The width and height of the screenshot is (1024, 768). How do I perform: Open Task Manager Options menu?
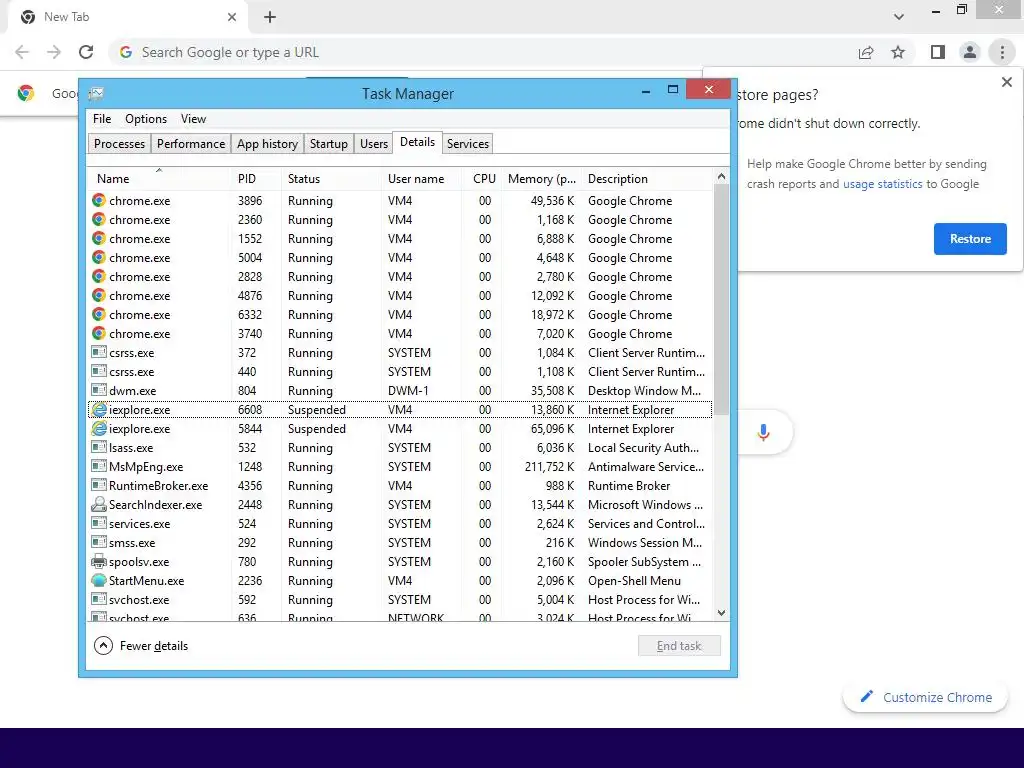tap(146, 119)
